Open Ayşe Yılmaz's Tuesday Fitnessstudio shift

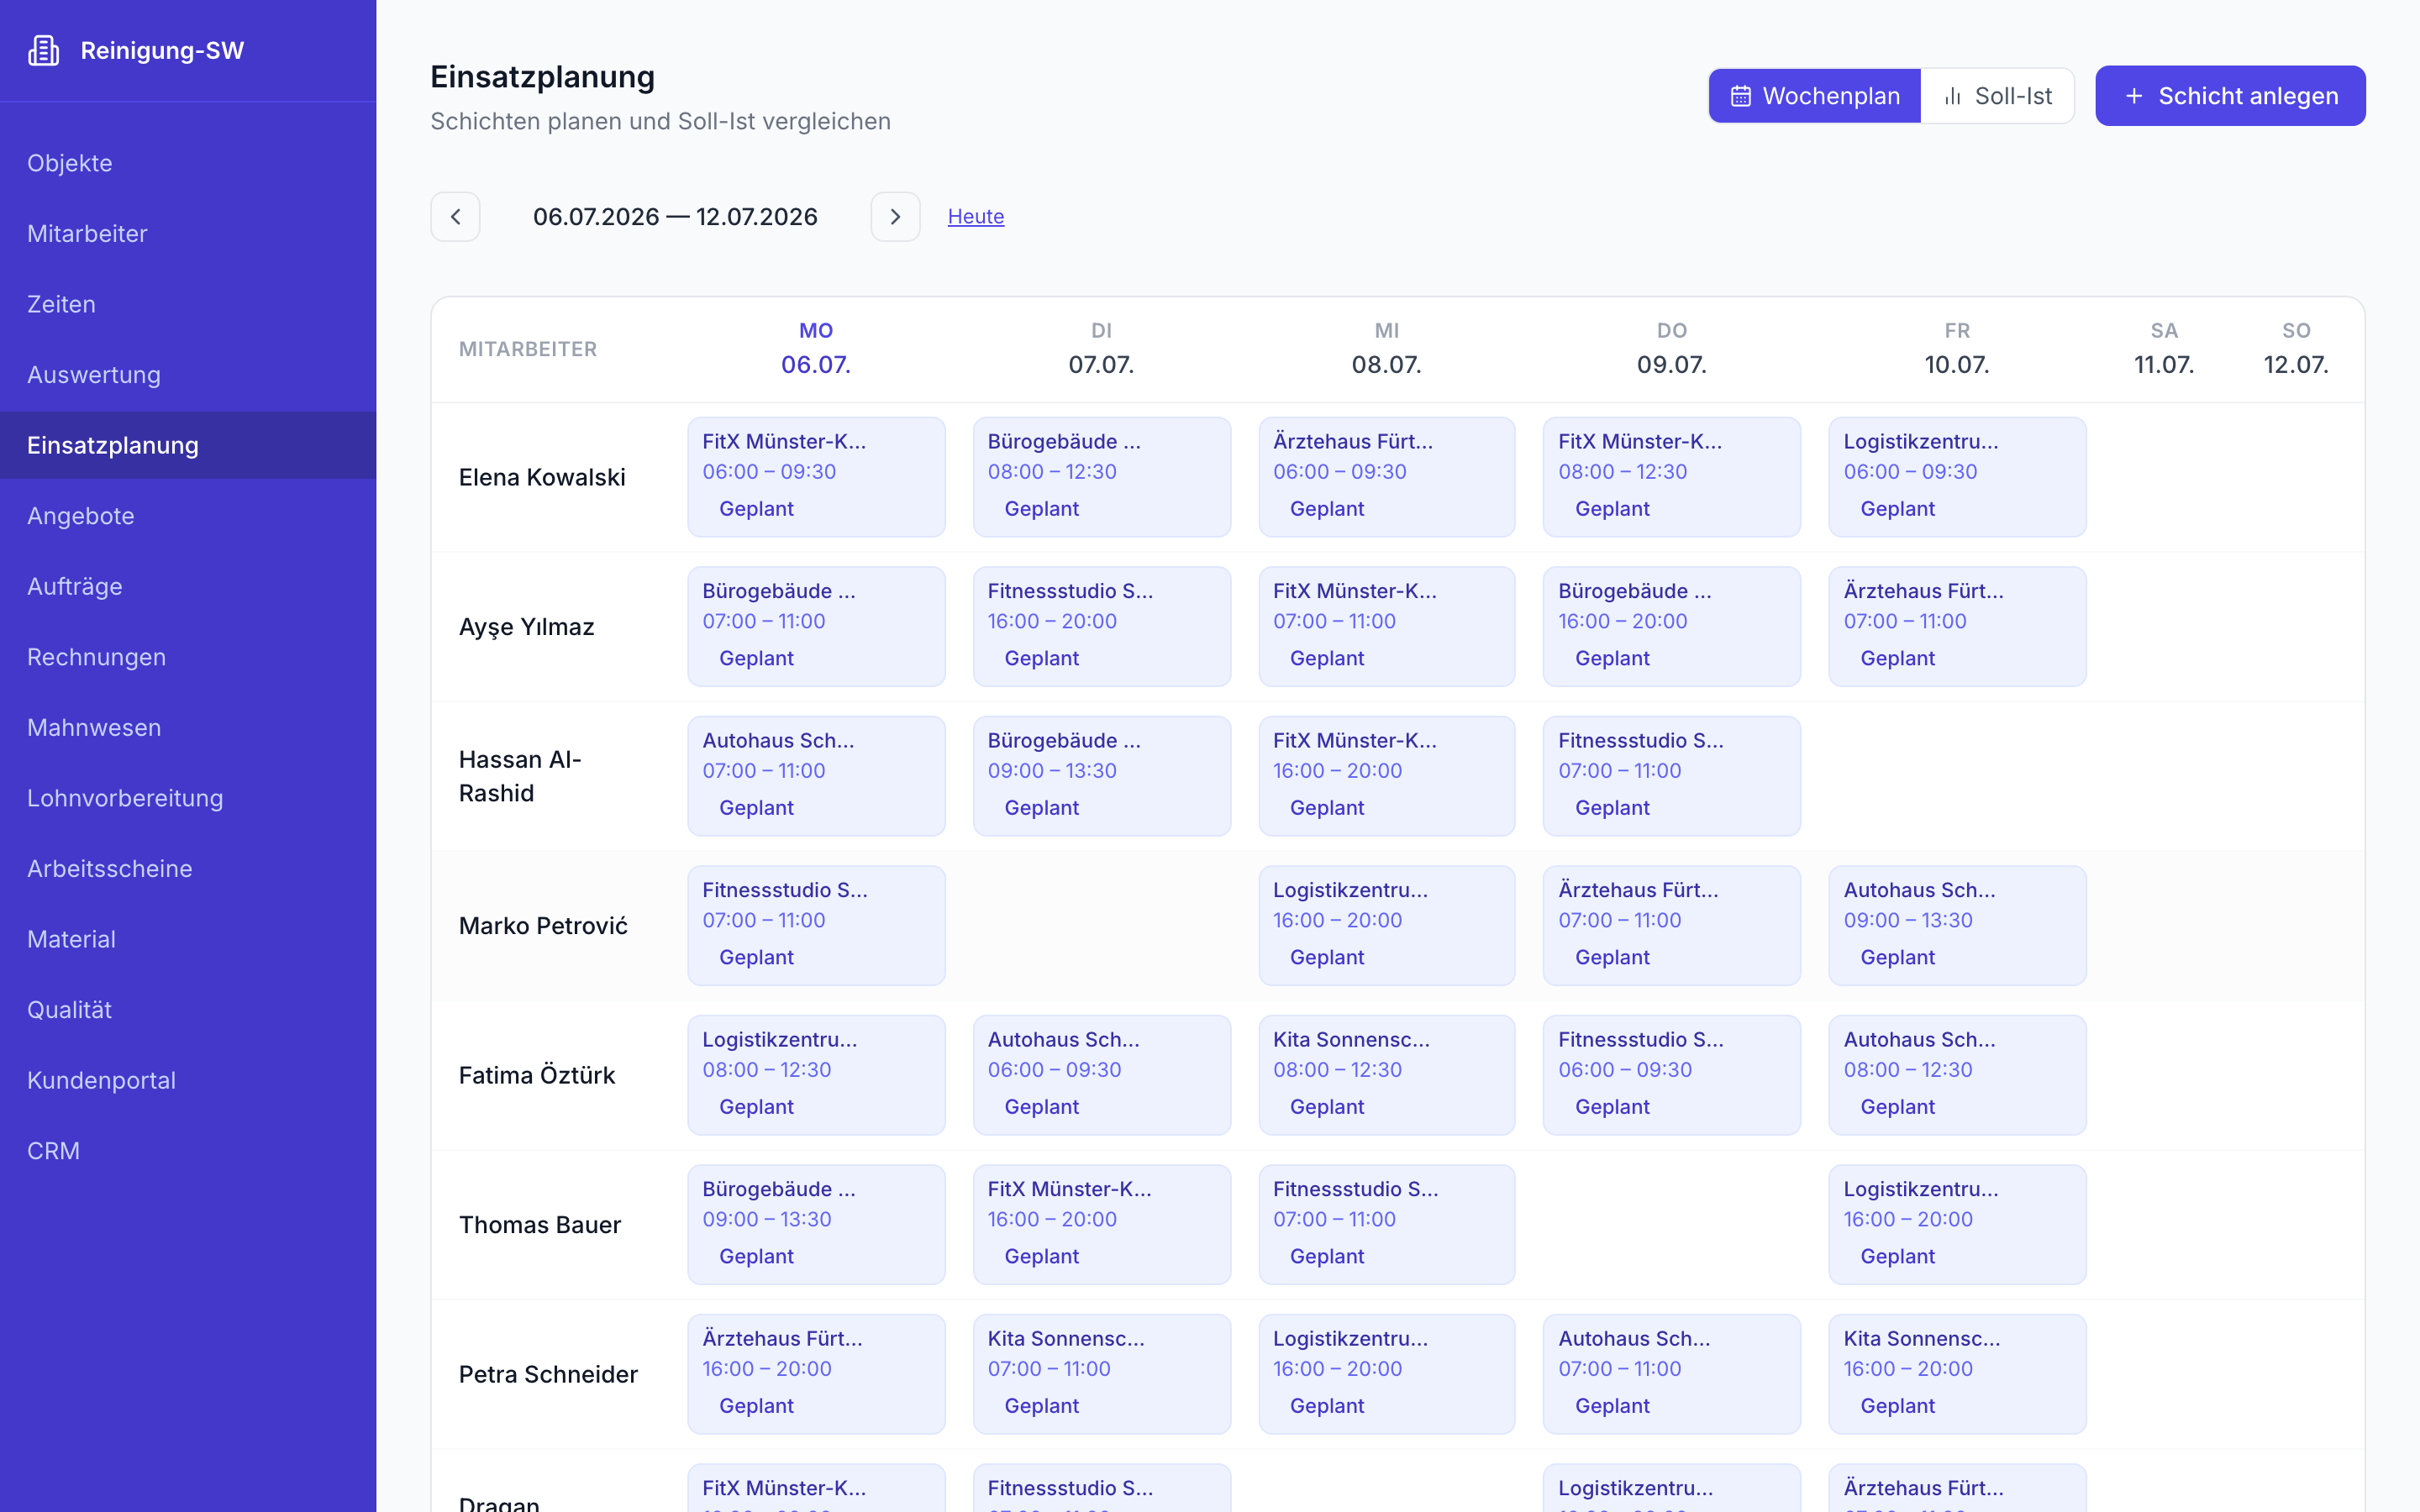click(x=1101, y=627)
